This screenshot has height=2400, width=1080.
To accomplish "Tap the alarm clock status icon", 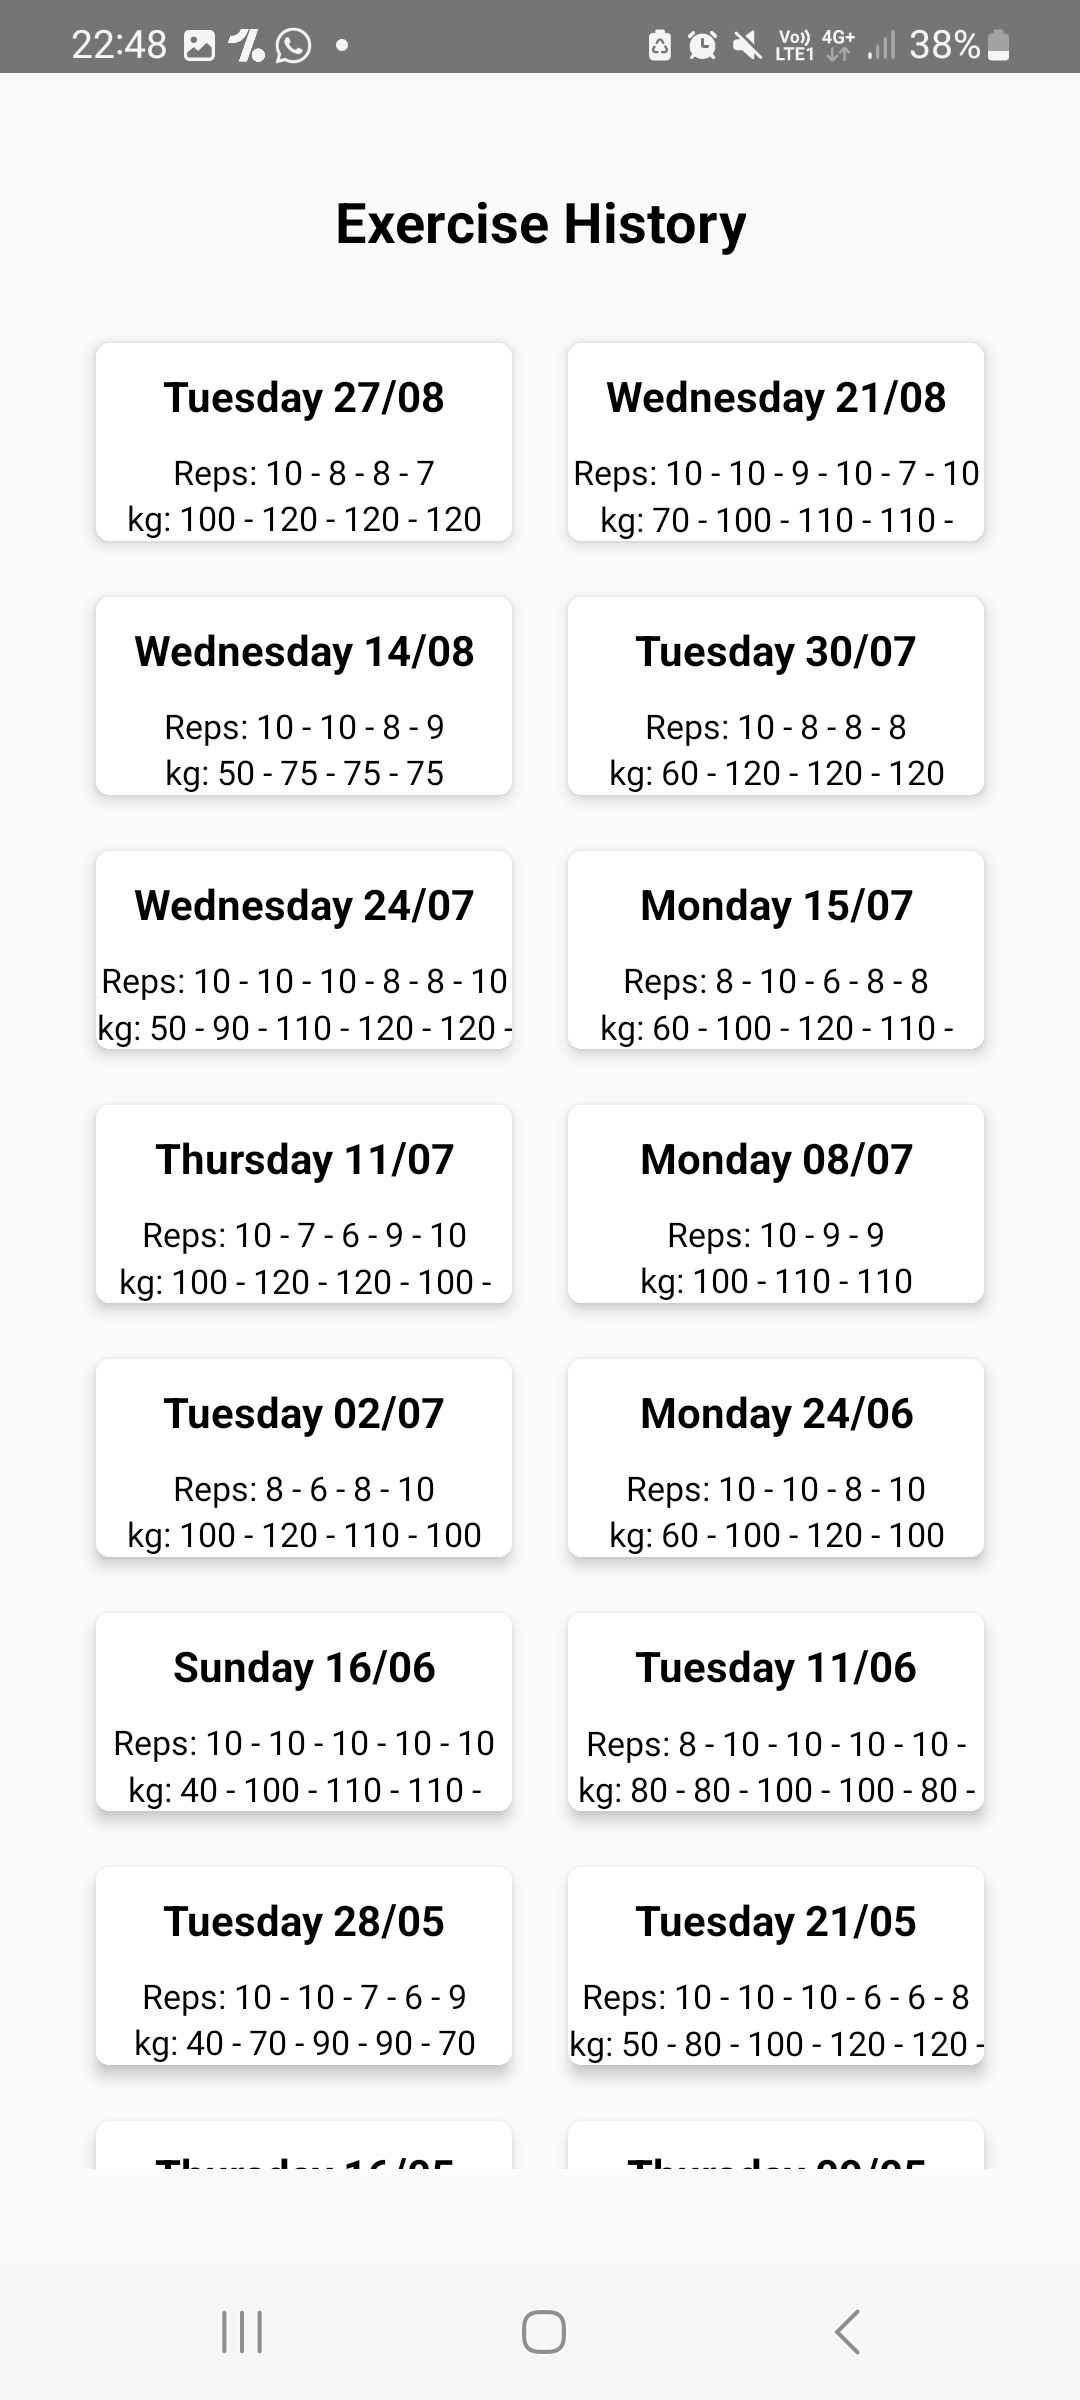I will [703, 45].
